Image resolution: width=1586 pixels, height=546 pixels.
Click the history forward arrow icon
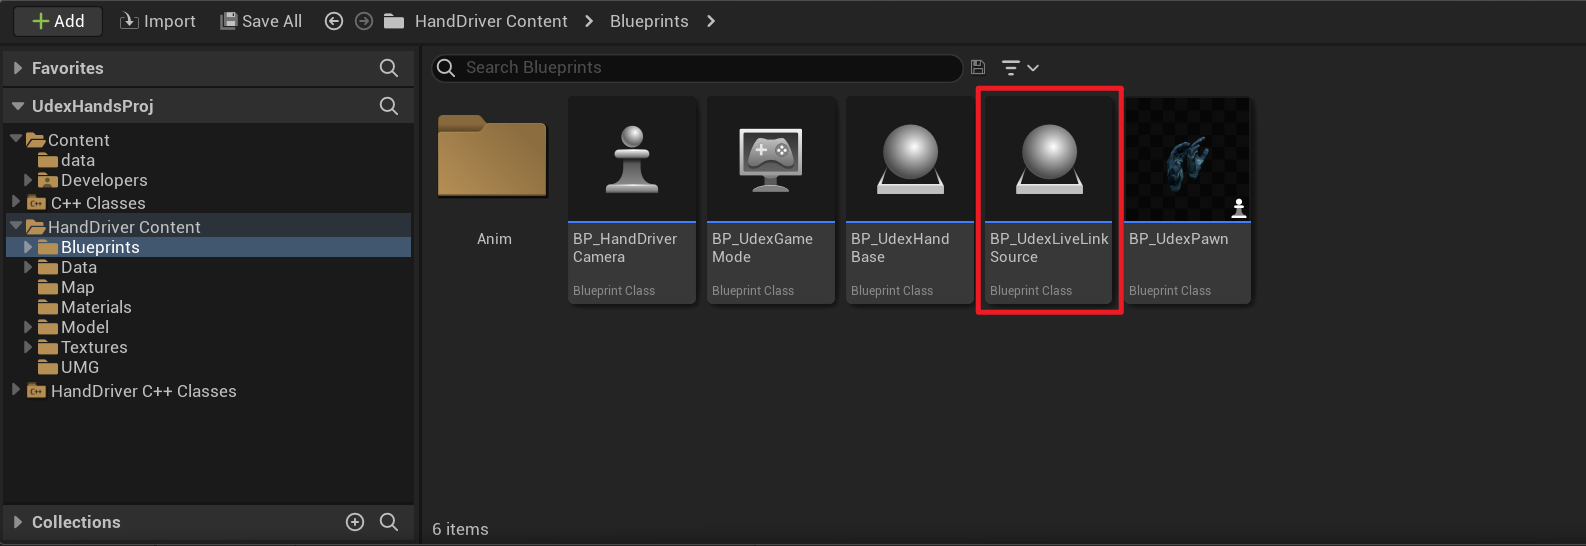point(364,21)
